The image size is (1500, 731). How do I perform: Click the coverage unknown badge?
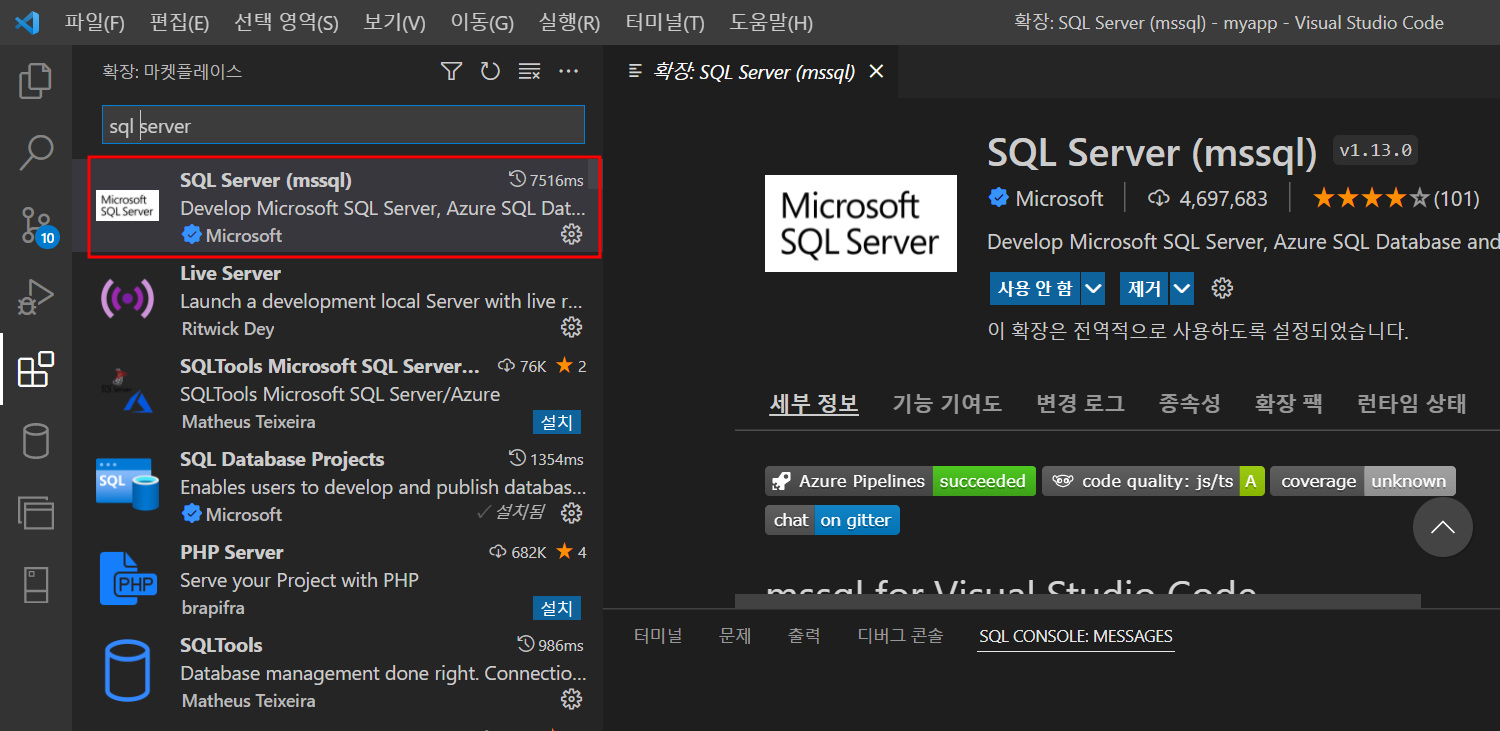coord(1363,481)
